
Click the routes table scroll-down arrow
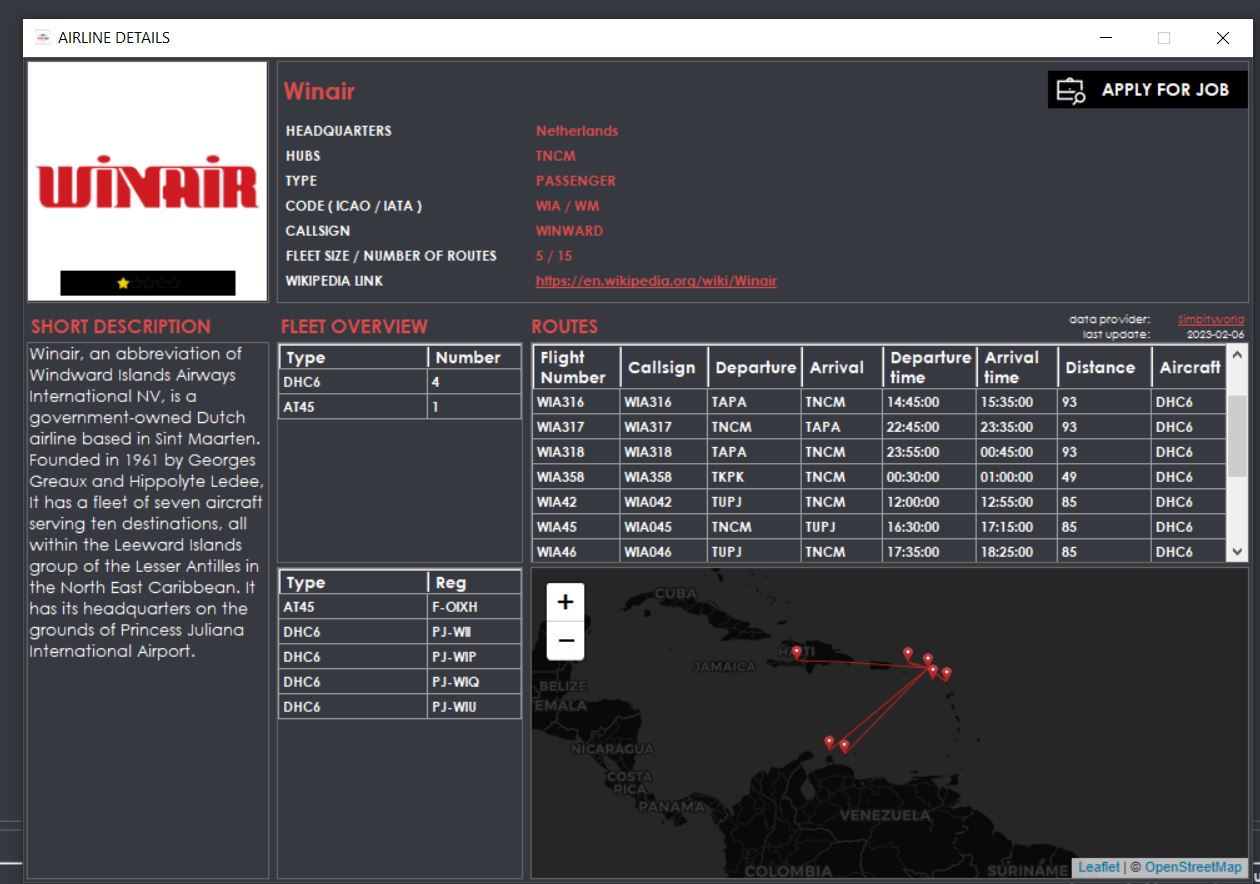(1238, 551)
